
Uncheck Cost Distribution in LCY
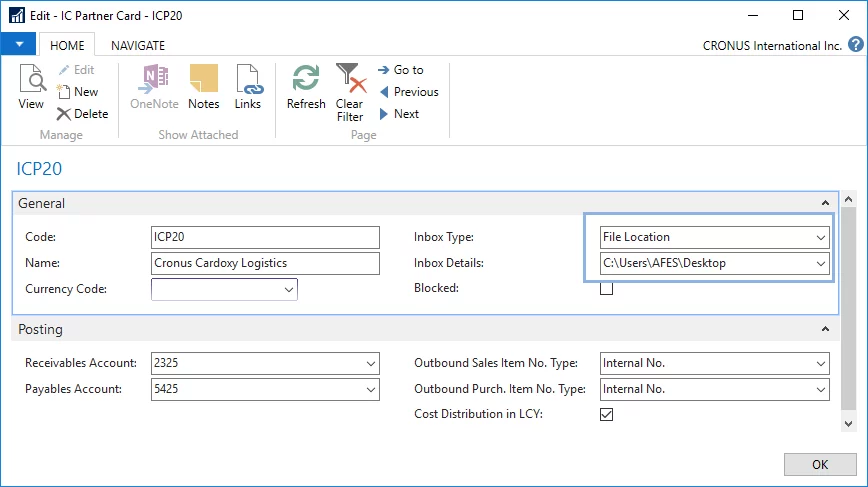tap(606, 414)
